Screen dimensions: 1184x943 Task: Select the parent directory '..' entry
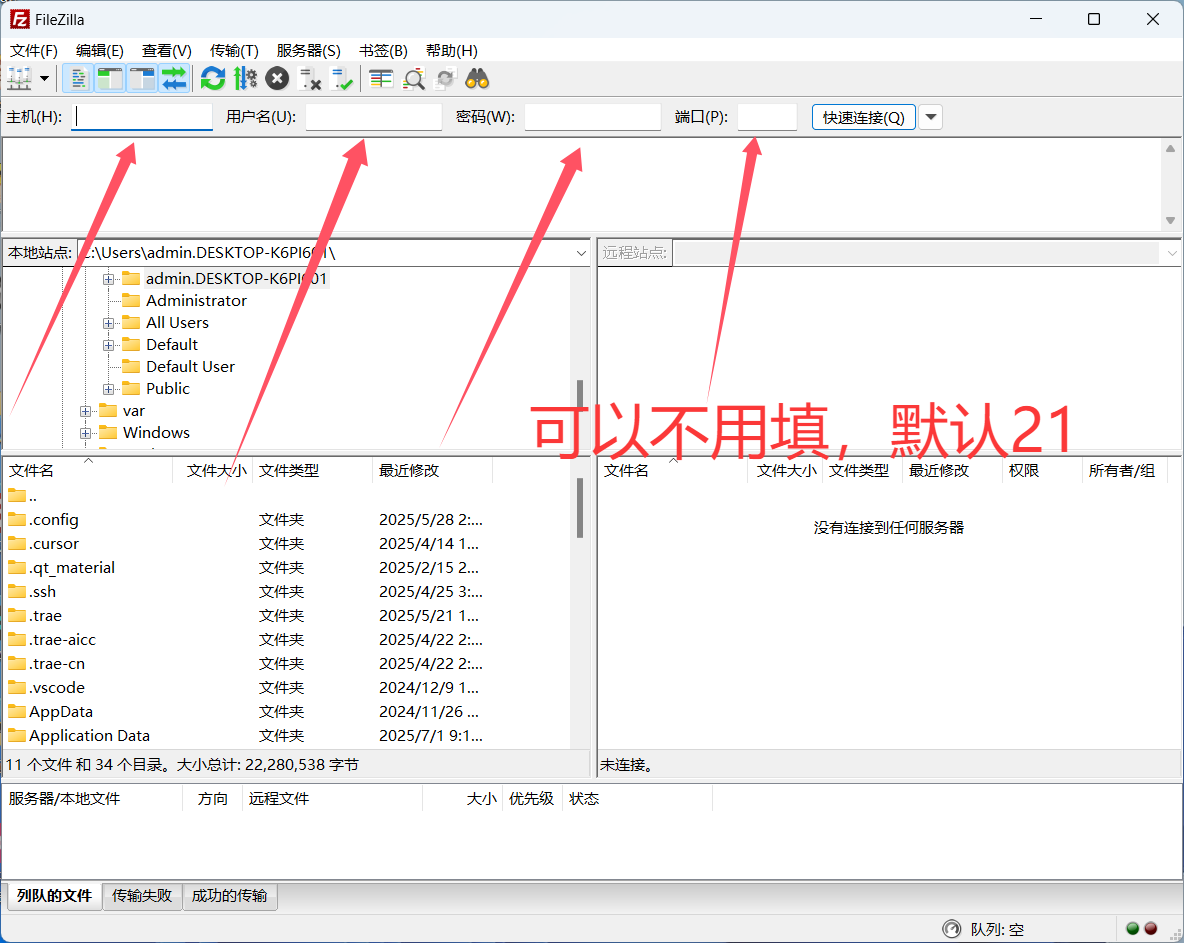click(287, 496)
